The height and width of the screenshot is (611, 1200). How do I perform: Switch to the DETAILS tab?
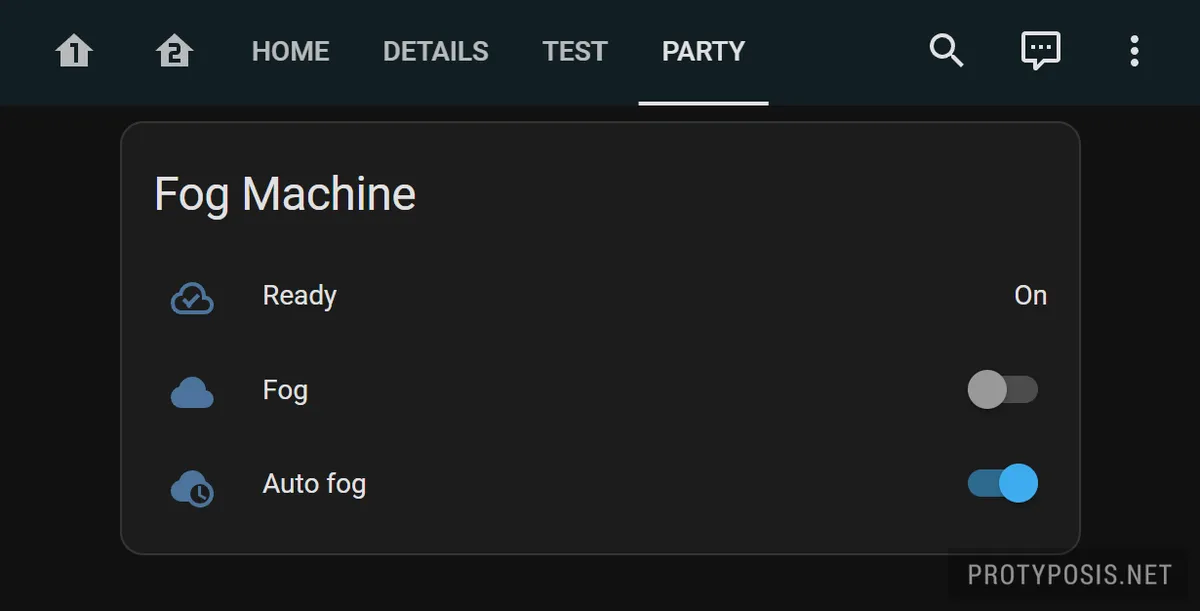[x=436, y=51]
